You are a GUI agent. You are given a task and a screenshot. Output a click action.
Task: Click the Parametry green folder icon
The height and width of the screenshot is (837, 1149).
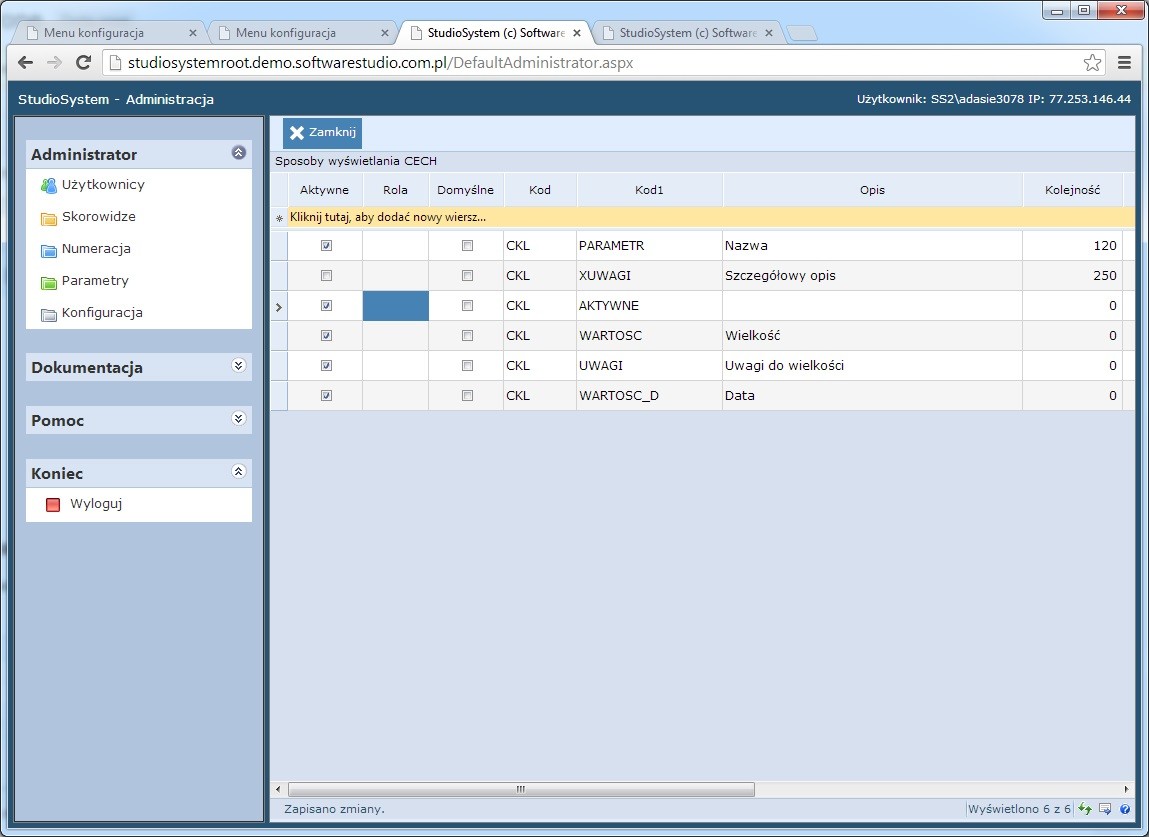pos(48,282)
